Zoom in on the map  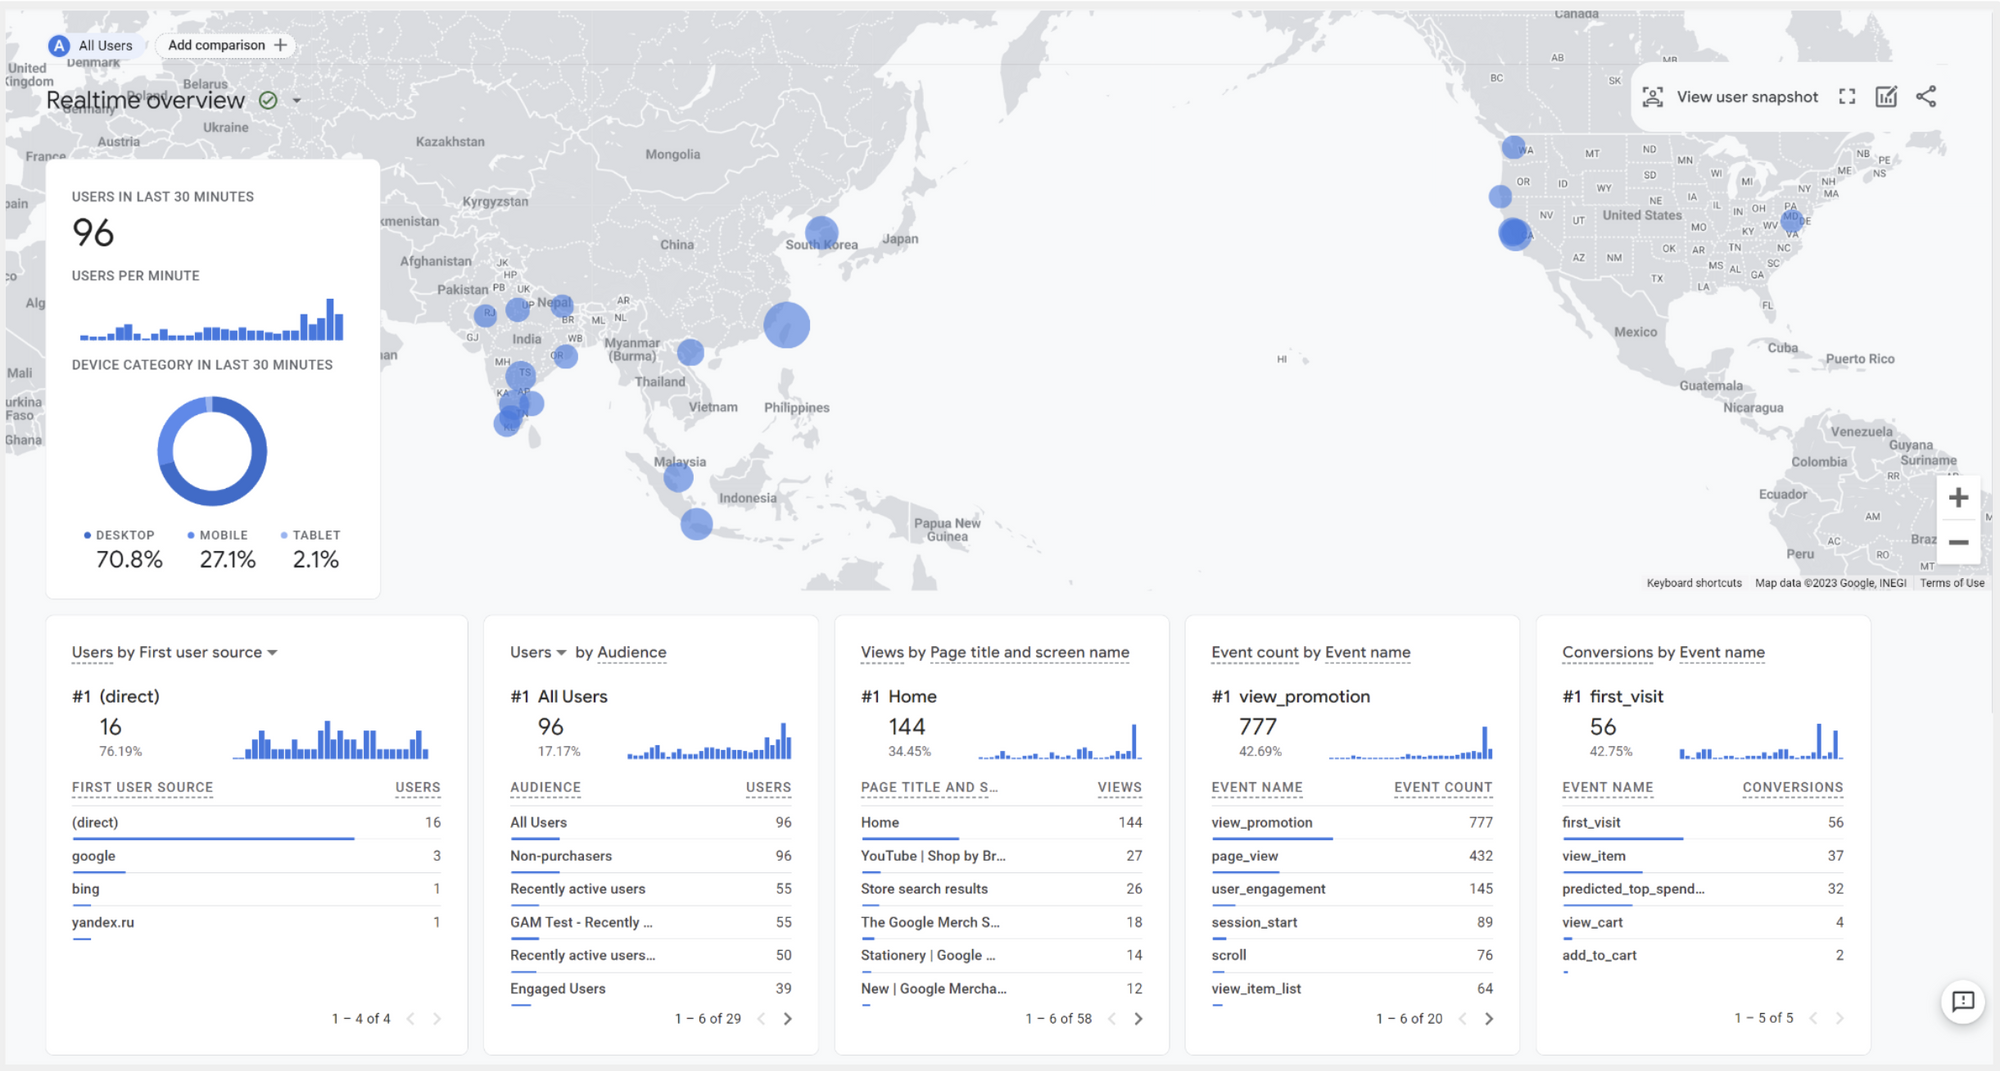tap(1958, 498)
